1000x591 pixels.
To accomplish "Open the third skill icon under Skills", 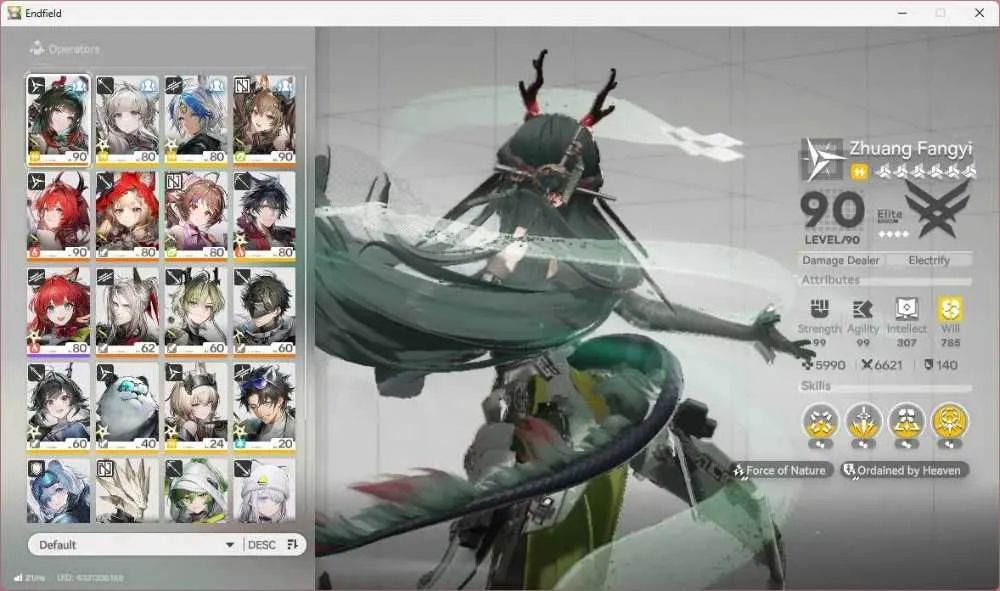I will (x=906, y=420).
